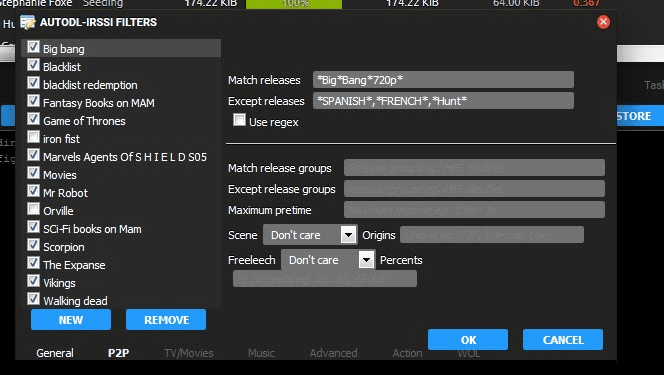Click the Except releases input field
The image size is (664, 375).
pyautogui.click(x=443, y=101)
